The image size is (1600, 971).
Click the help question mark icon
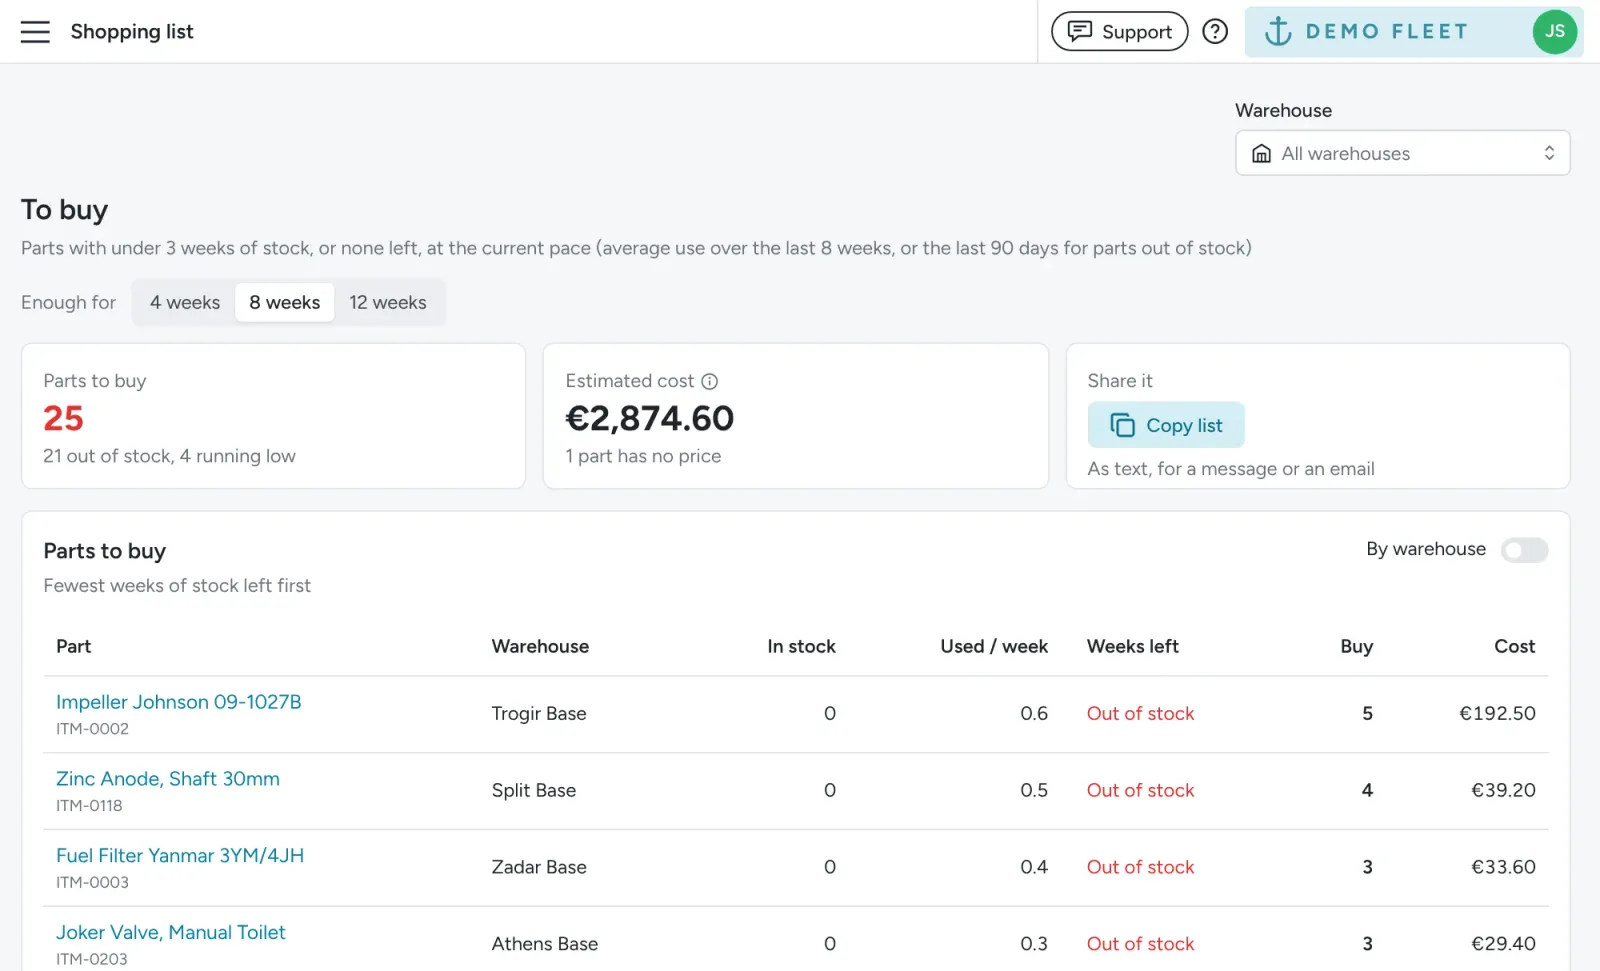[x=1215, y=32]
